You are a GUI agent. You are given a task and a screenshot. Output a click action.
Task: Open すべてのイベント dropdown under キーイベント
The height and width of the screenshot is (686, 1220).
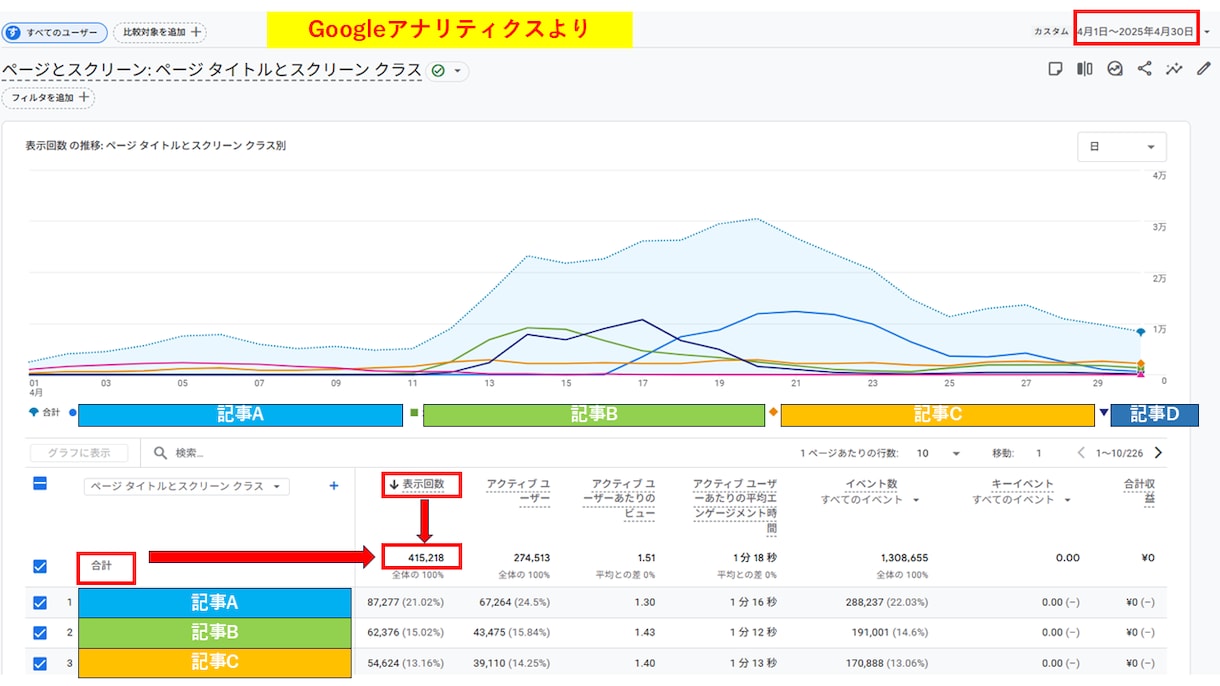click(1020, 499)
